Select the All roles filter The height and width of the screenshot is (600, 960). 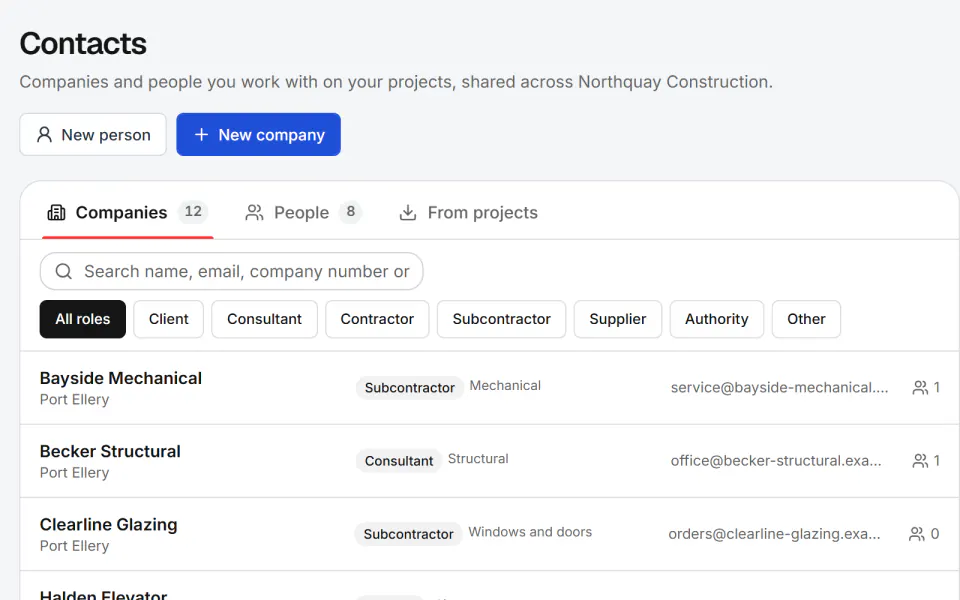click(x=83, y=319)
